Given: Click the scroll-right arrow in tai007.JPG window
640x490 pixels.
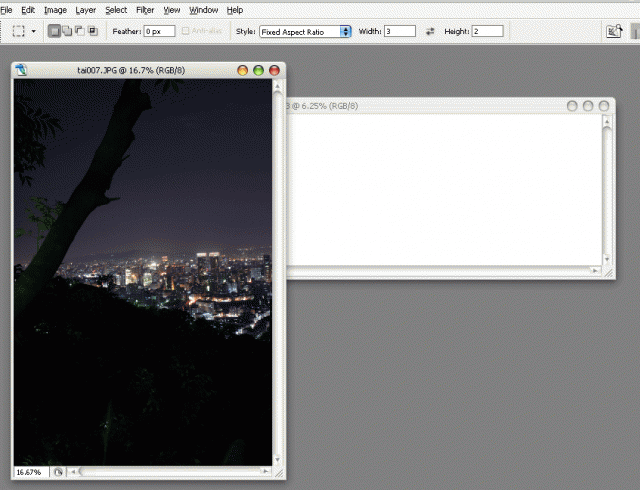Looking at the screenshot, I should [266, 472].
